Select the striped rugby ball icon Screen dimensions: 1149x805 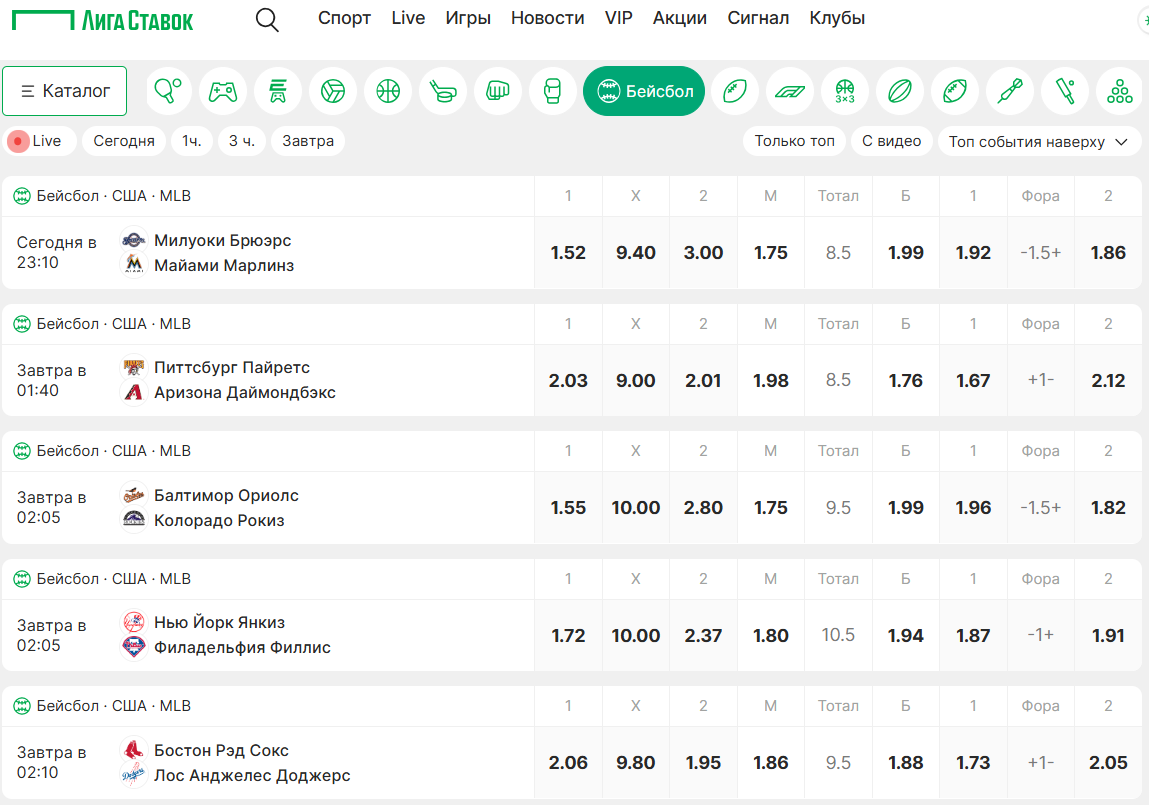tap(900, 91)
